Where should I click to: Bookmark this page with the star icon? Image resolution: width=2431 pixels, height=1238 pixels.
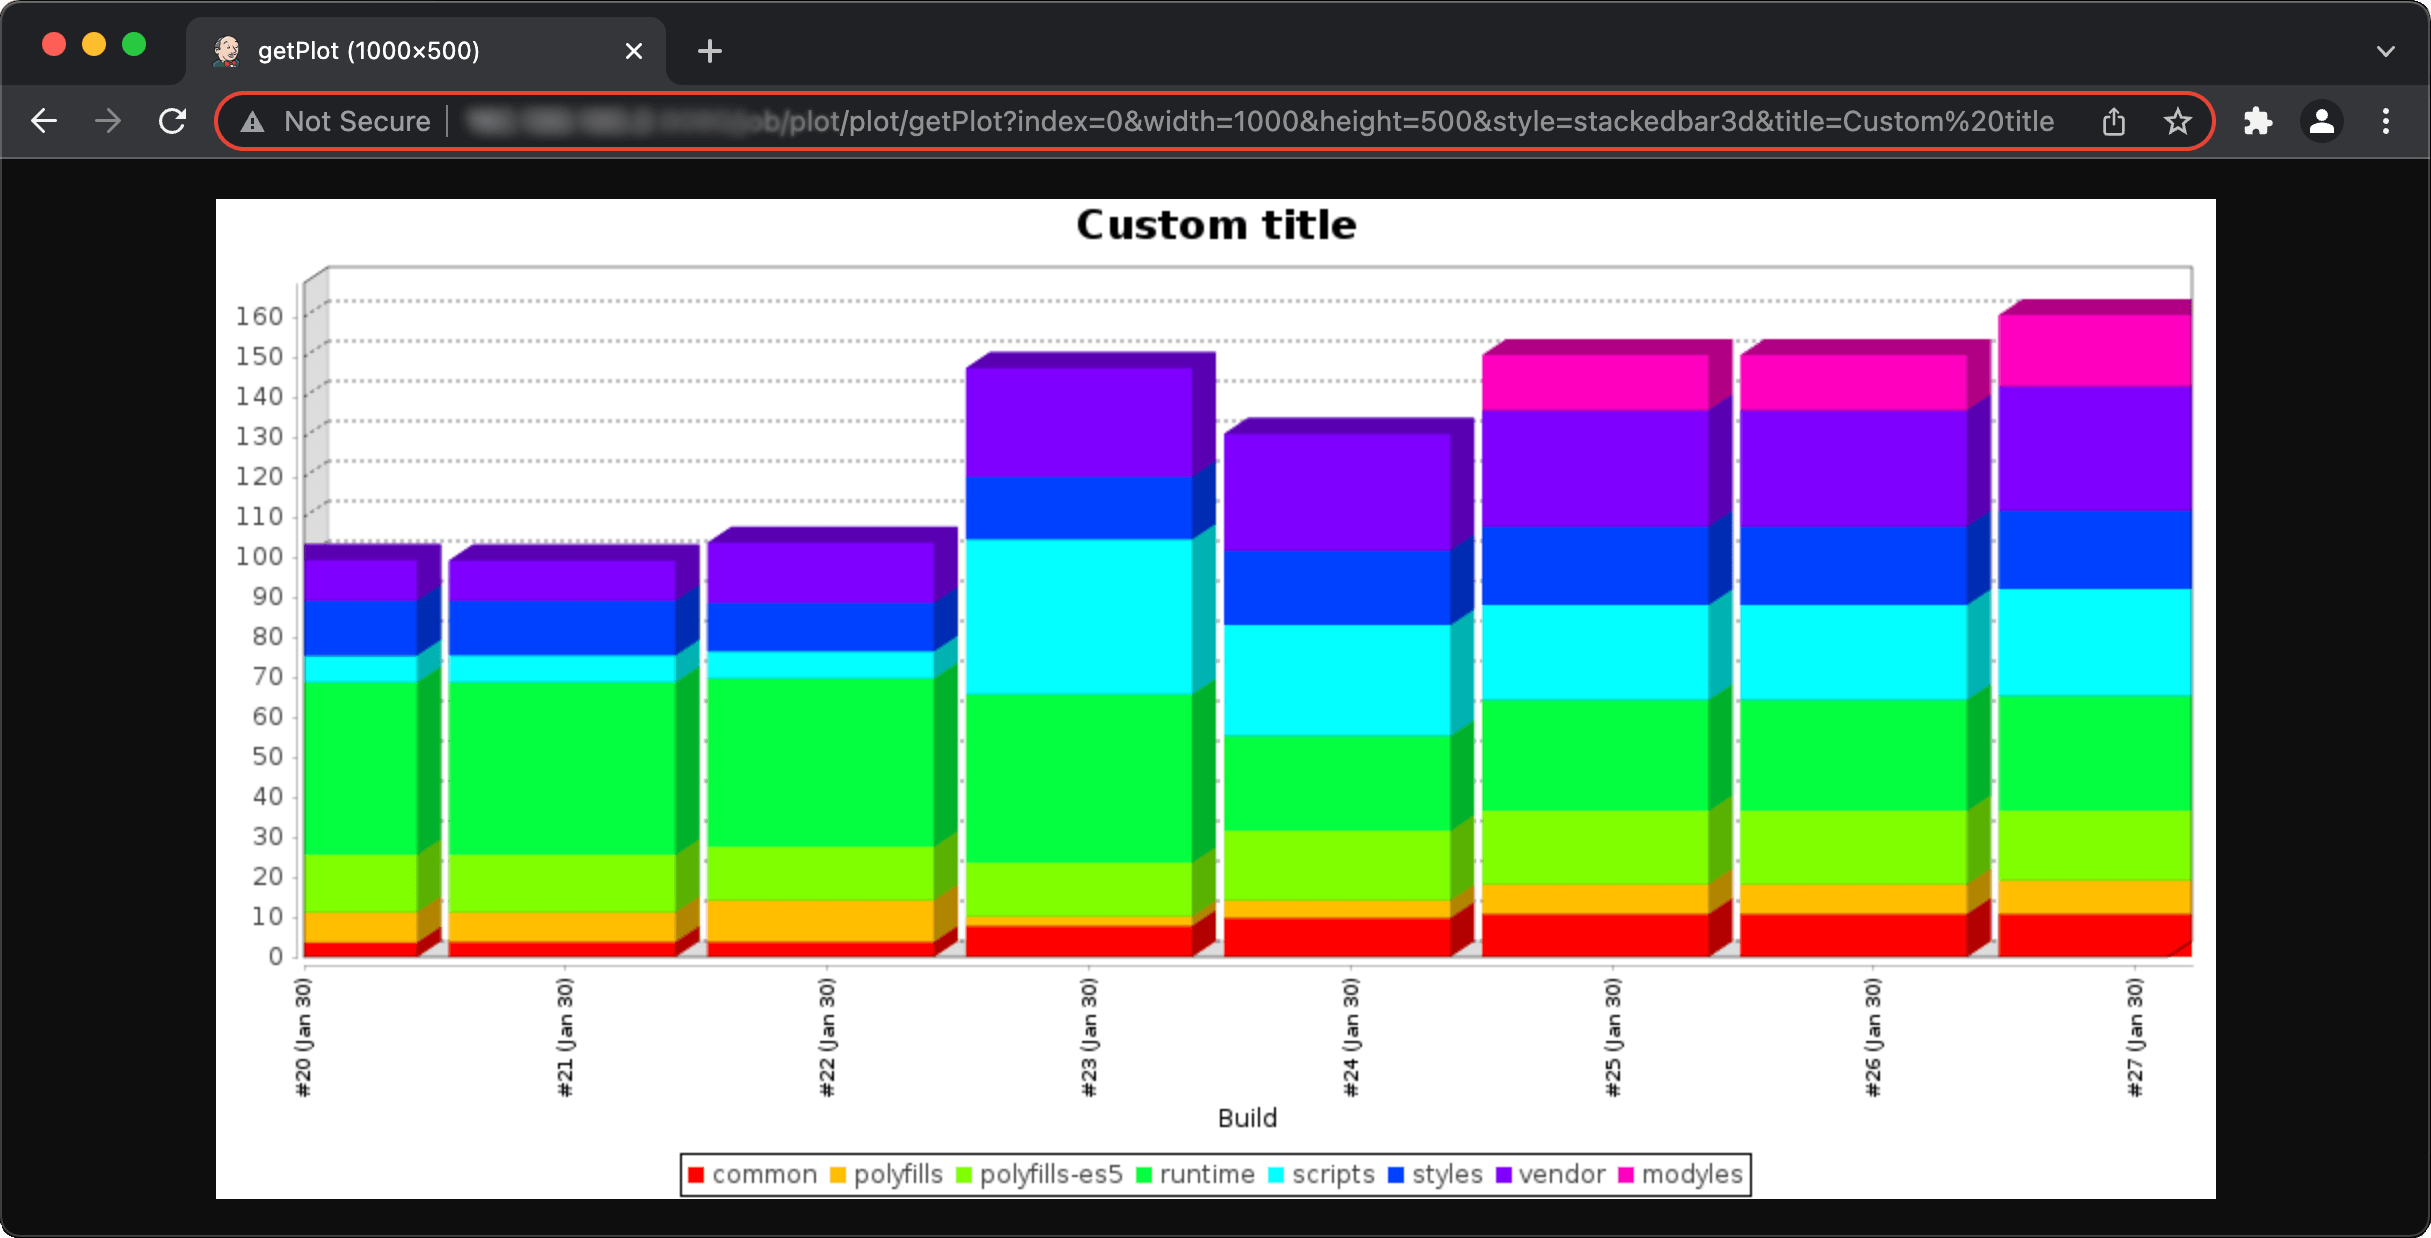(x=2177, y=122)
